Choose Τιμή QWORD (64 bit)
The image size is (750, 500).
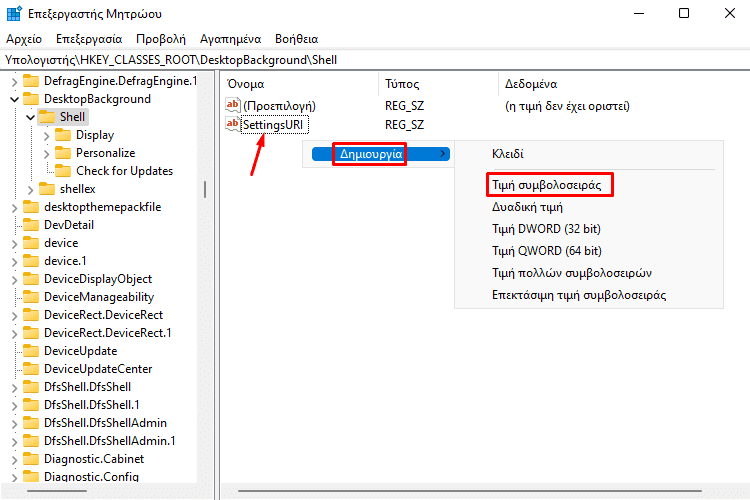(x=547, y=251)
